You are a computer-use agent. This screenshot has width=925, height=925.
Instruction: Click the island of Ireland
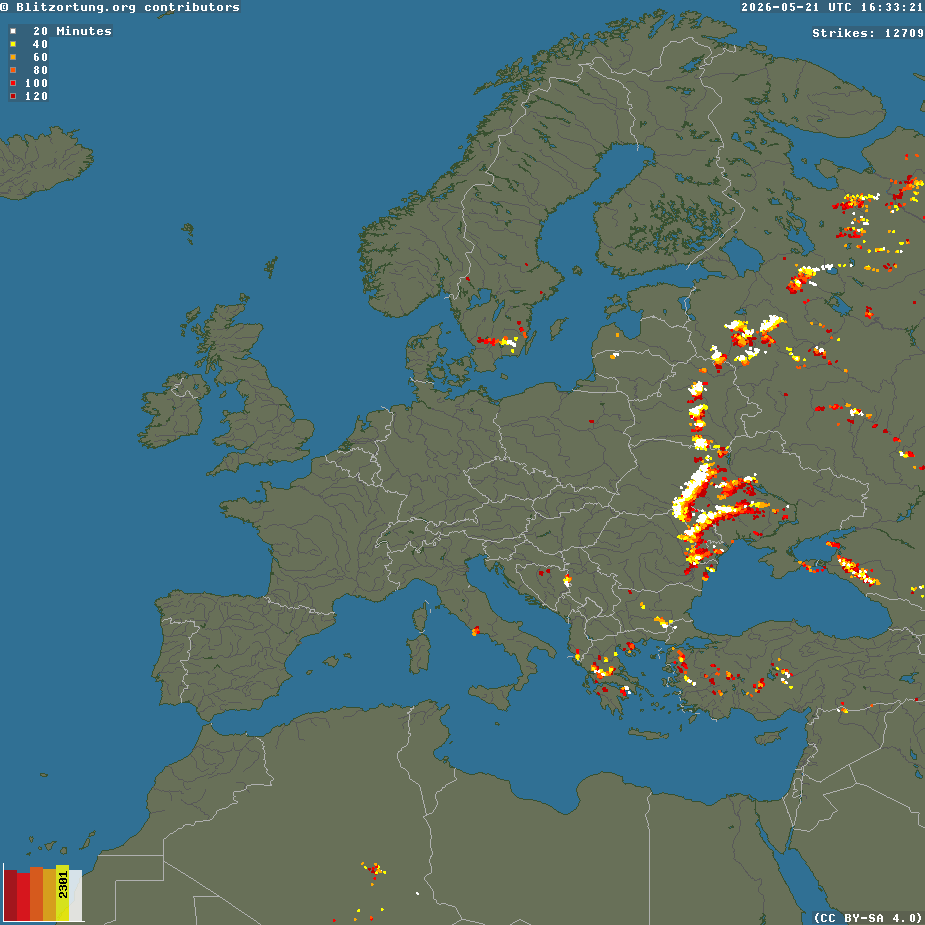[173, 408]
